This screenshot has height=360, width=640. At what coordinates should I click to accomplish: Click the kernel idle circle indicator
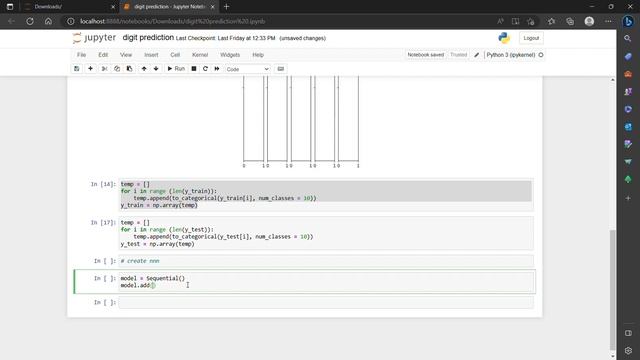541,55
